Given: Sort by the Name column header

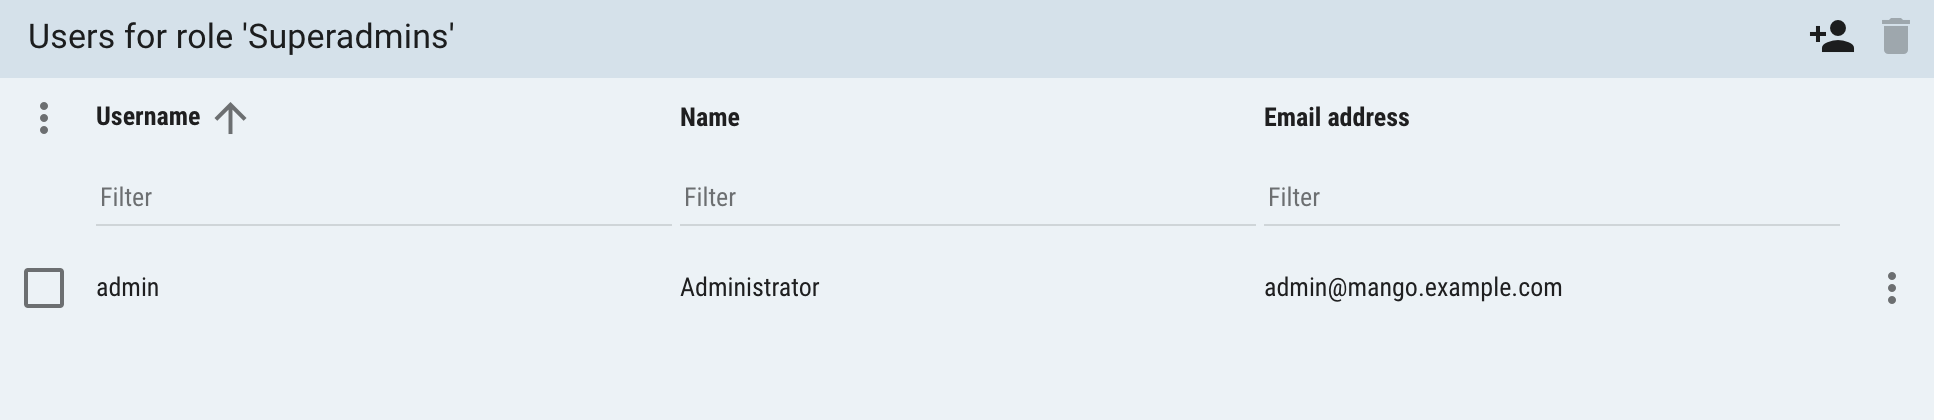Looking at the screenshot, I should (x=710, y=117).
